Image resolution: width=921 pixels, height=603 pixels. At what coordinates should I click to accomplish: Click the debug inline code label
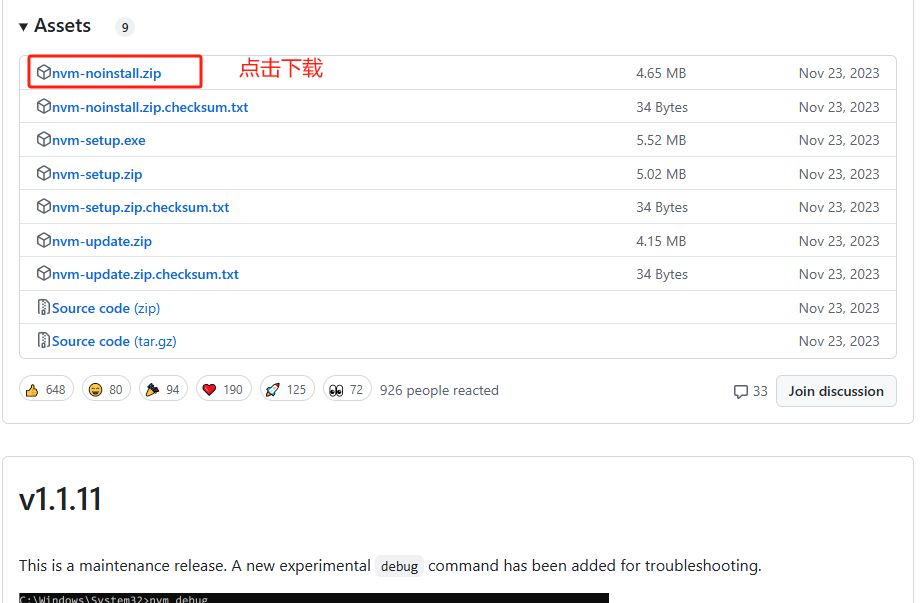pyautogui.click(x=399, y=566)
